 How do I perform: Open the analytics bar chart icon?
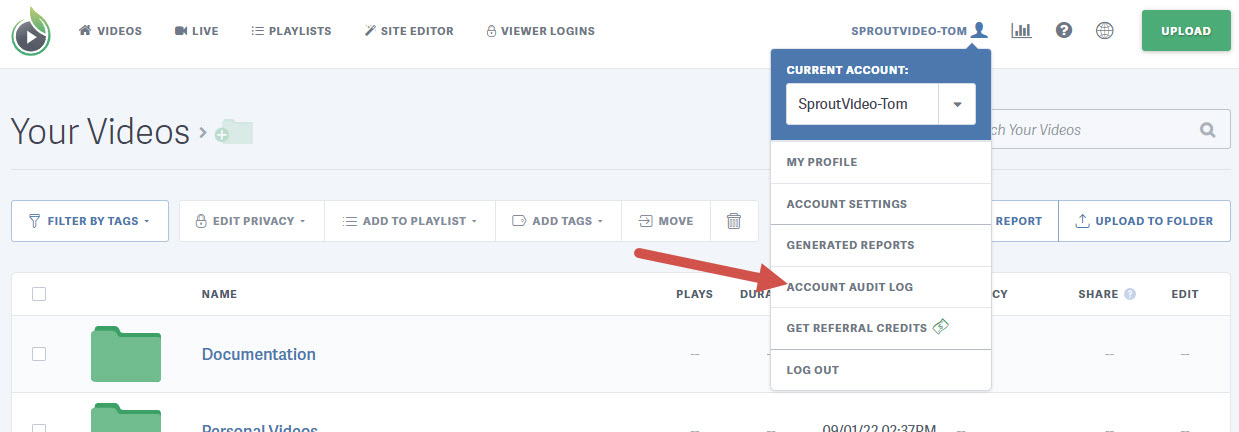tap(1021, 31)
